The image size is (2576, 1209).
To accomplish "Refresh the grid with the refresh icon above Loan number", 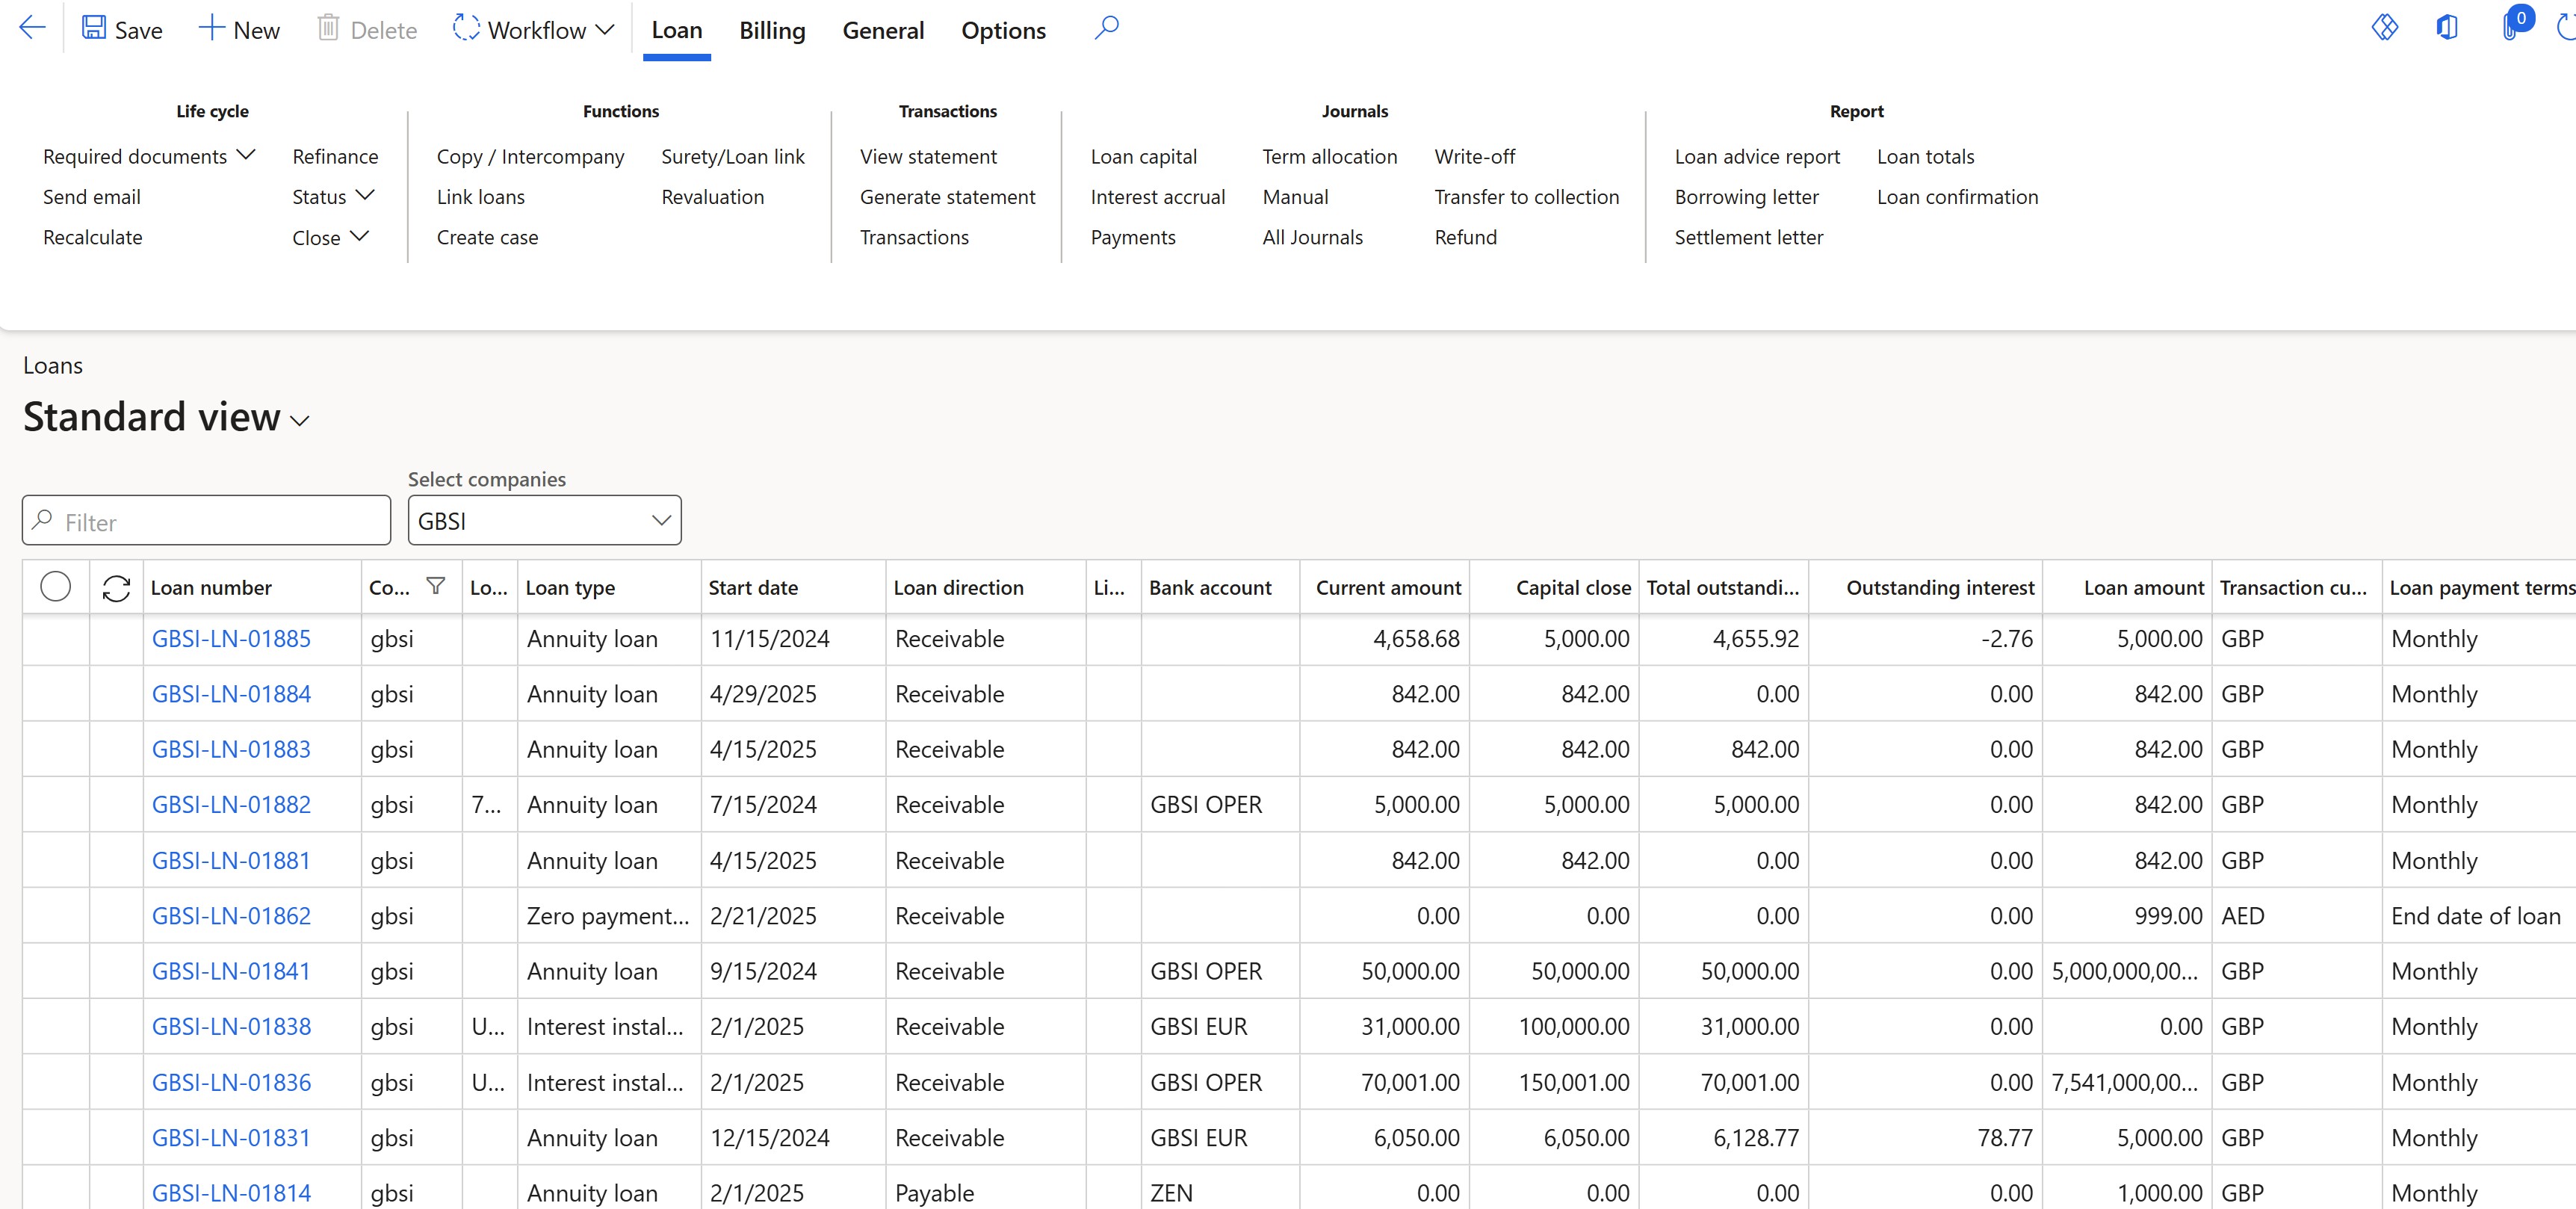I will click(x=117, y=587).
